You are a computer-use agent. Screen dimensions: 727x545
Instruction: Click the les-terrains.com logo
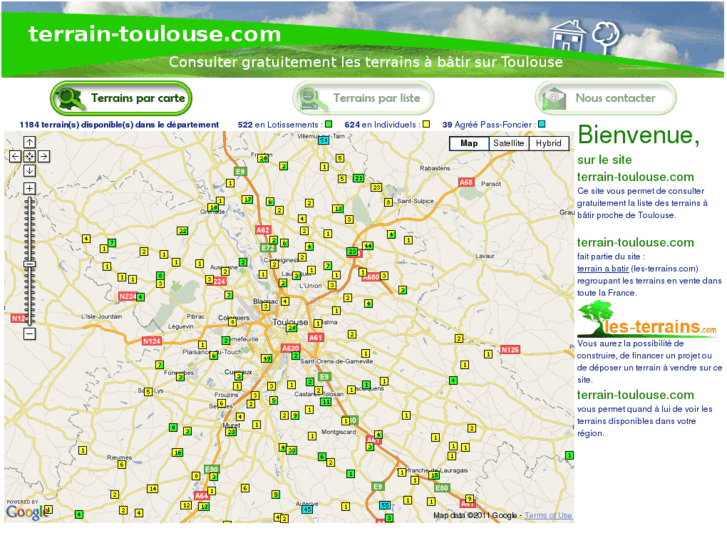647,319
